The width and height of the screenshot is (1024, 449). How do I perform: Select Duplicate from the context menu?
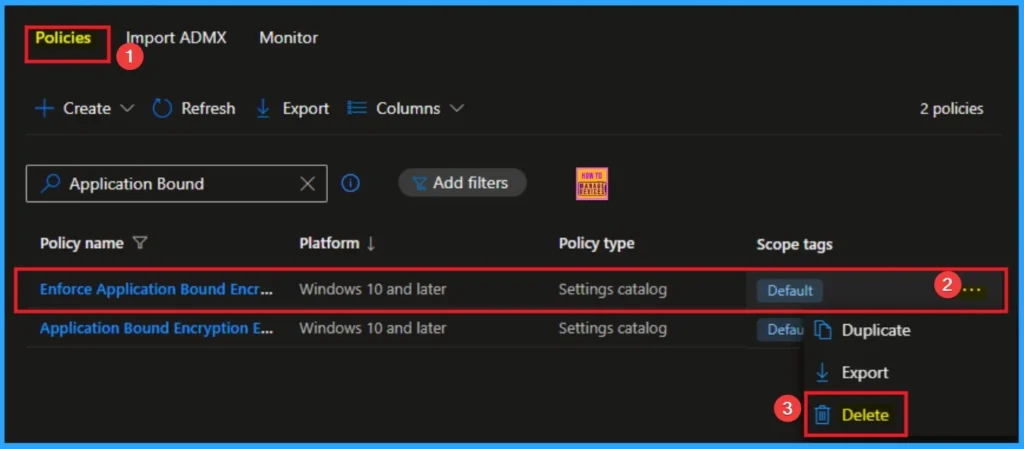click(x=876, y=330)
